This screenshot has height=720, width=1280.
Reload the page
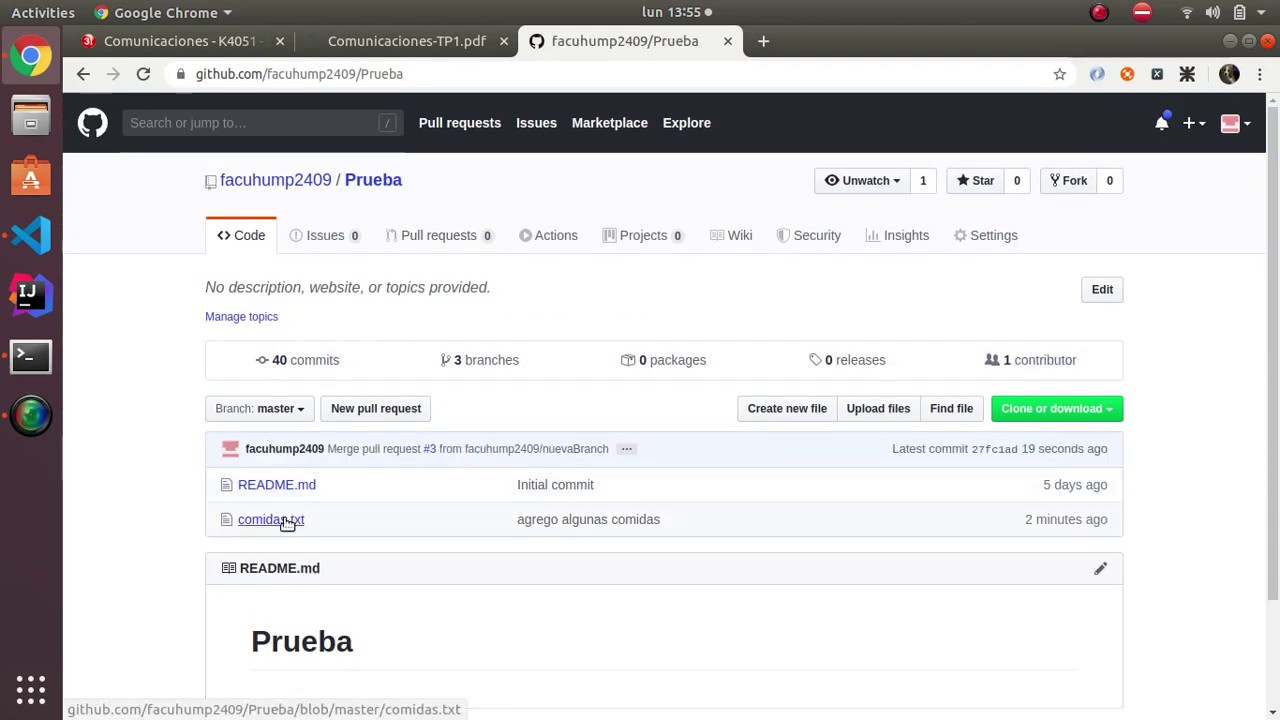(143, 74)
